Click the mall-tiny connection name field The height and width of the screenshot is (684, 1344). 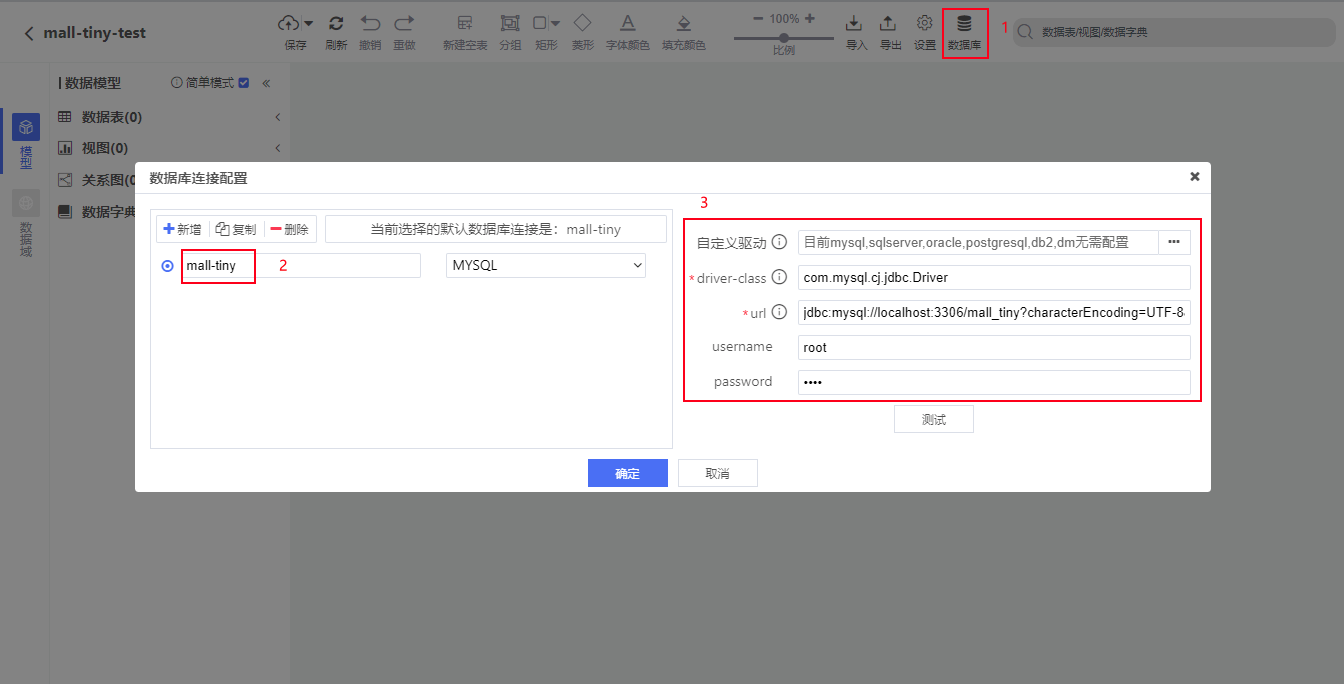[301, 265]
